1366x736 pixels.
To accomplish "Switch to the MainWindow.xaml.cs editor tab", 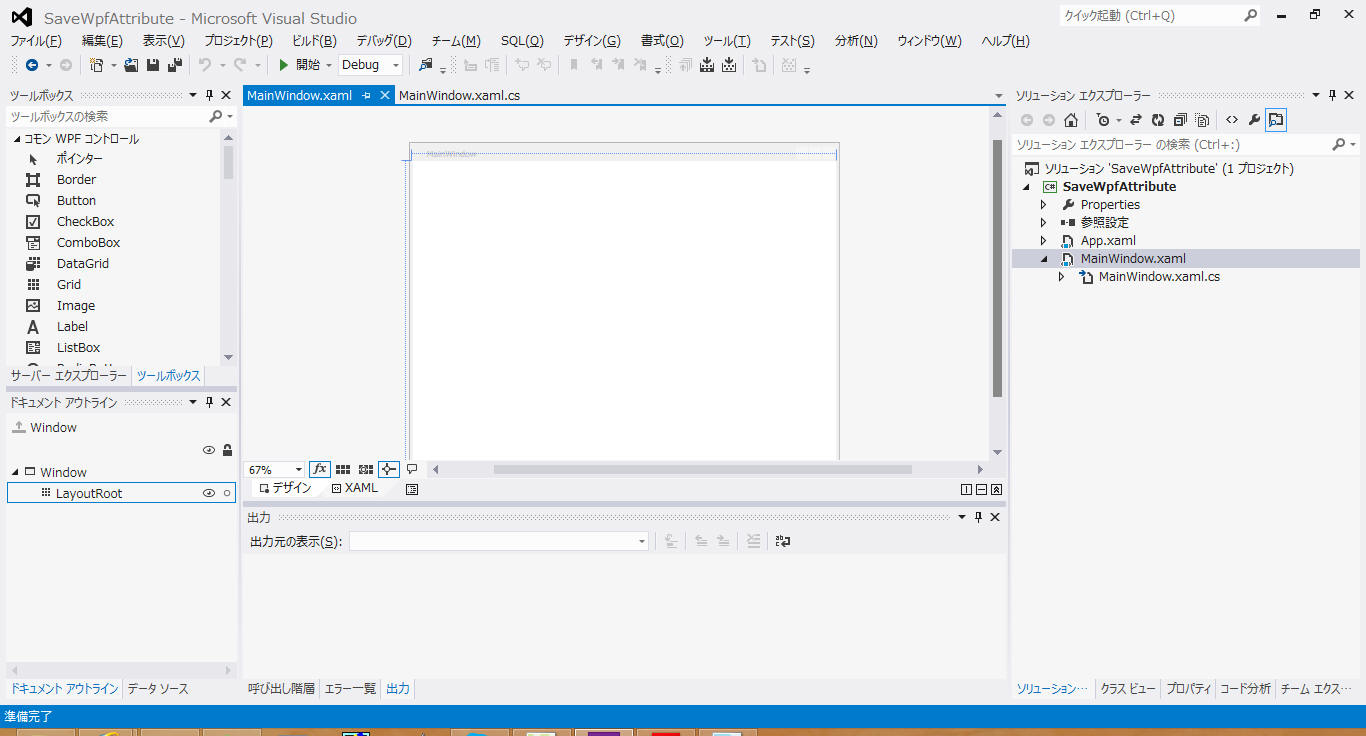I will pos(459,96).
